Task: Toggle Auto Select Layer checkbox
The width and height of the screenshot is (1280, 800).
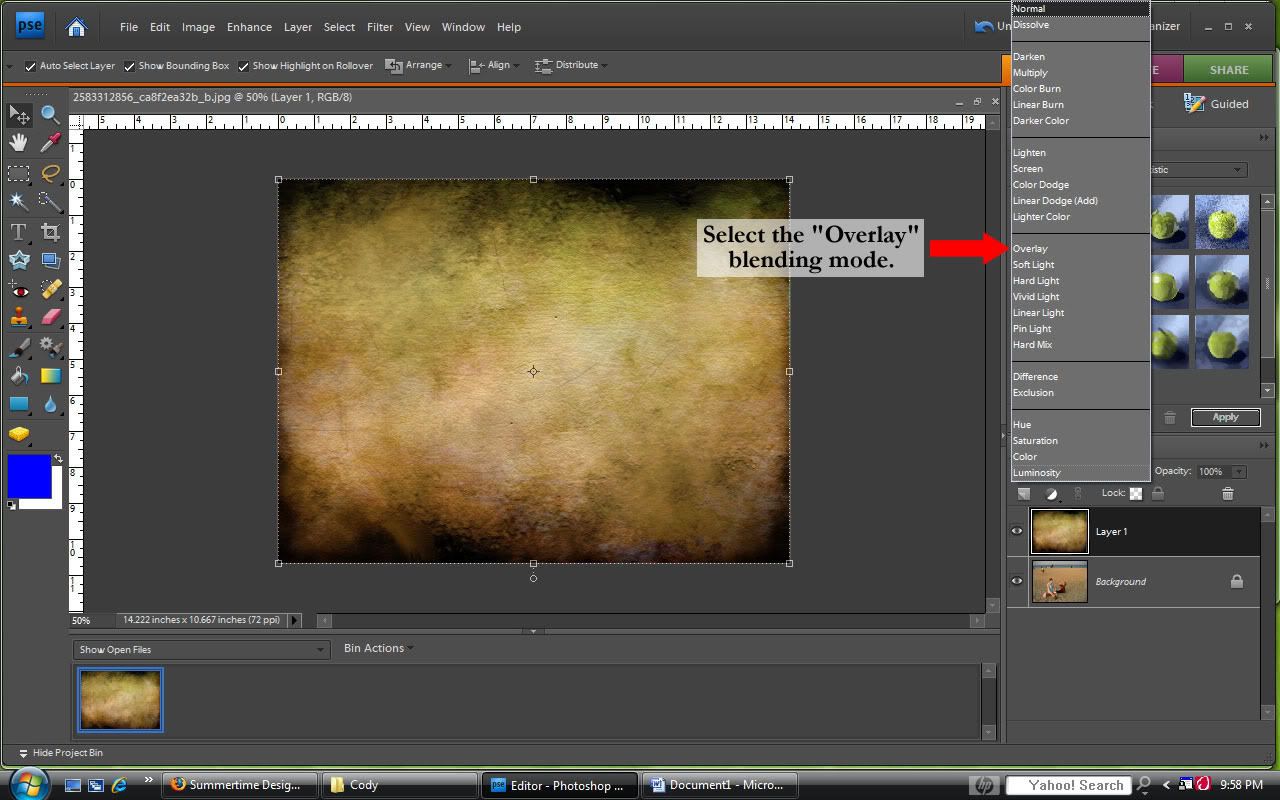Action: (x=30, y=66)
